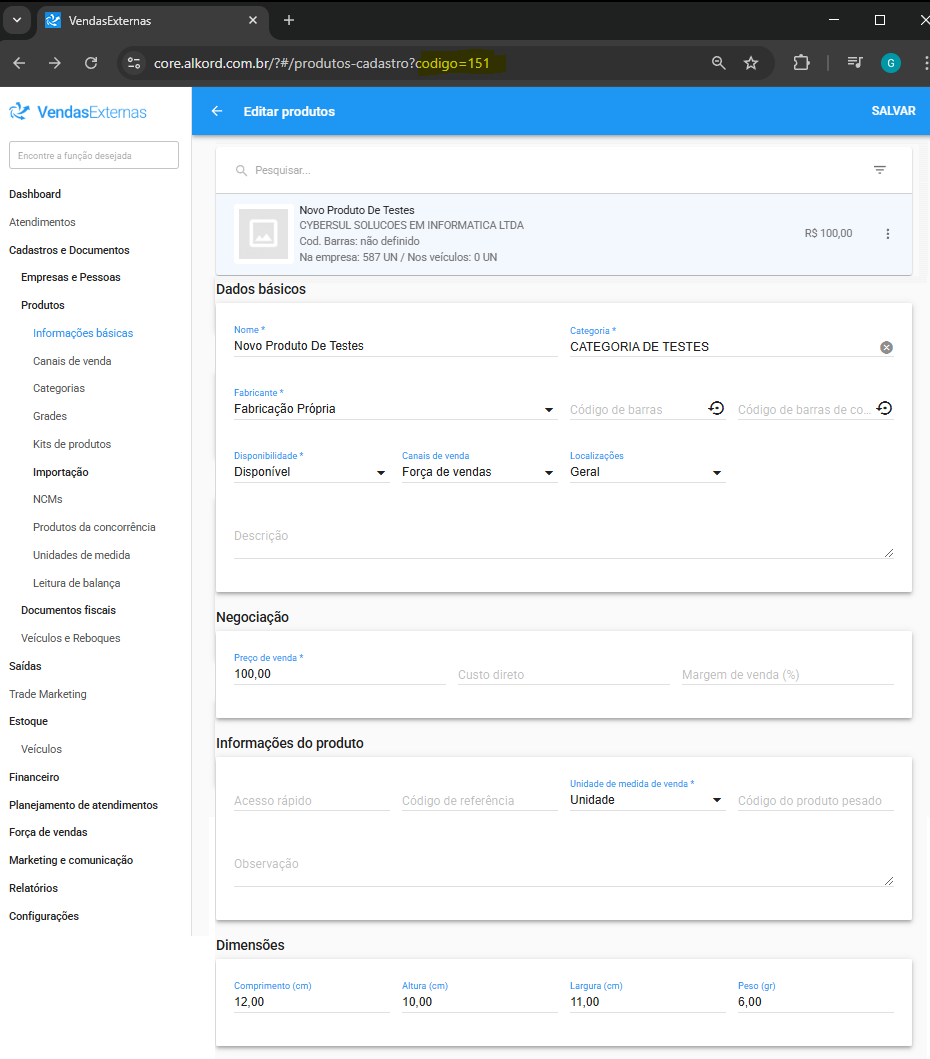Click the generate icon beside Código de barras

click(716, 408)
